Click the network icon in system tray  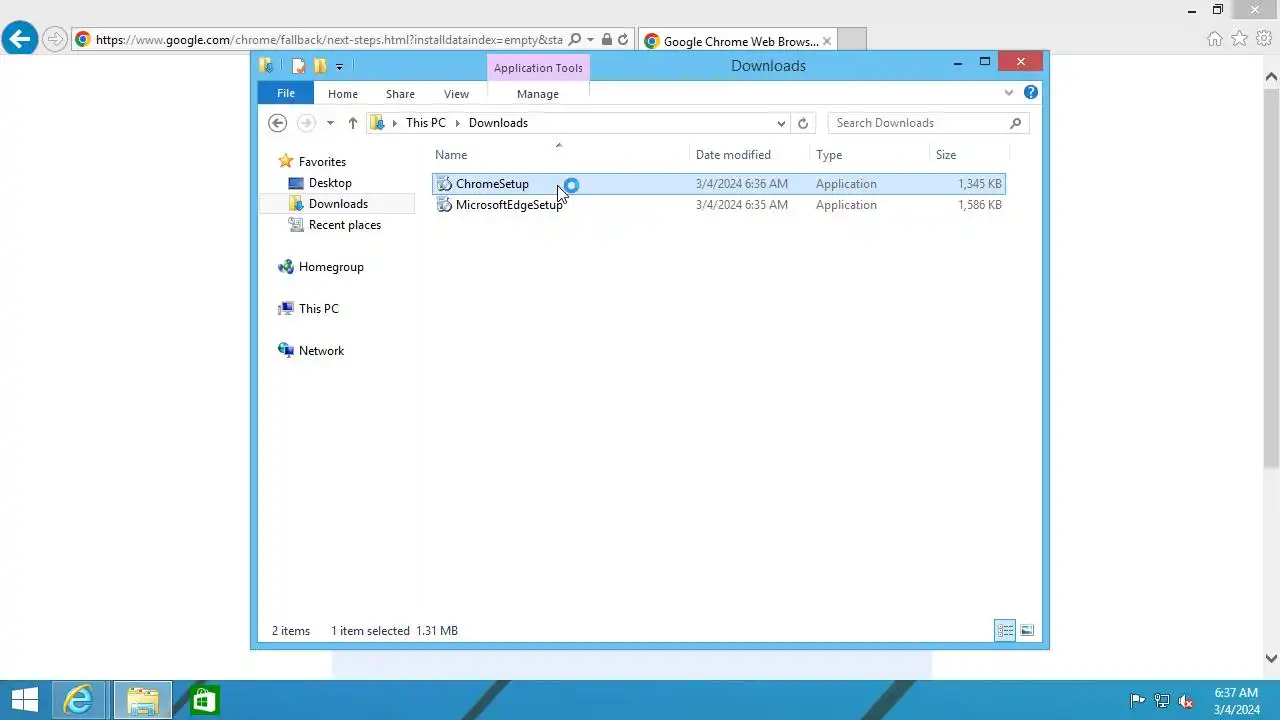[1162, 701]
